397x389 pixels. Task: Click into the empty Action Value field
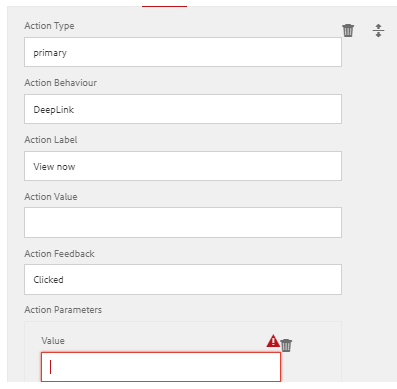click(183, 223)
